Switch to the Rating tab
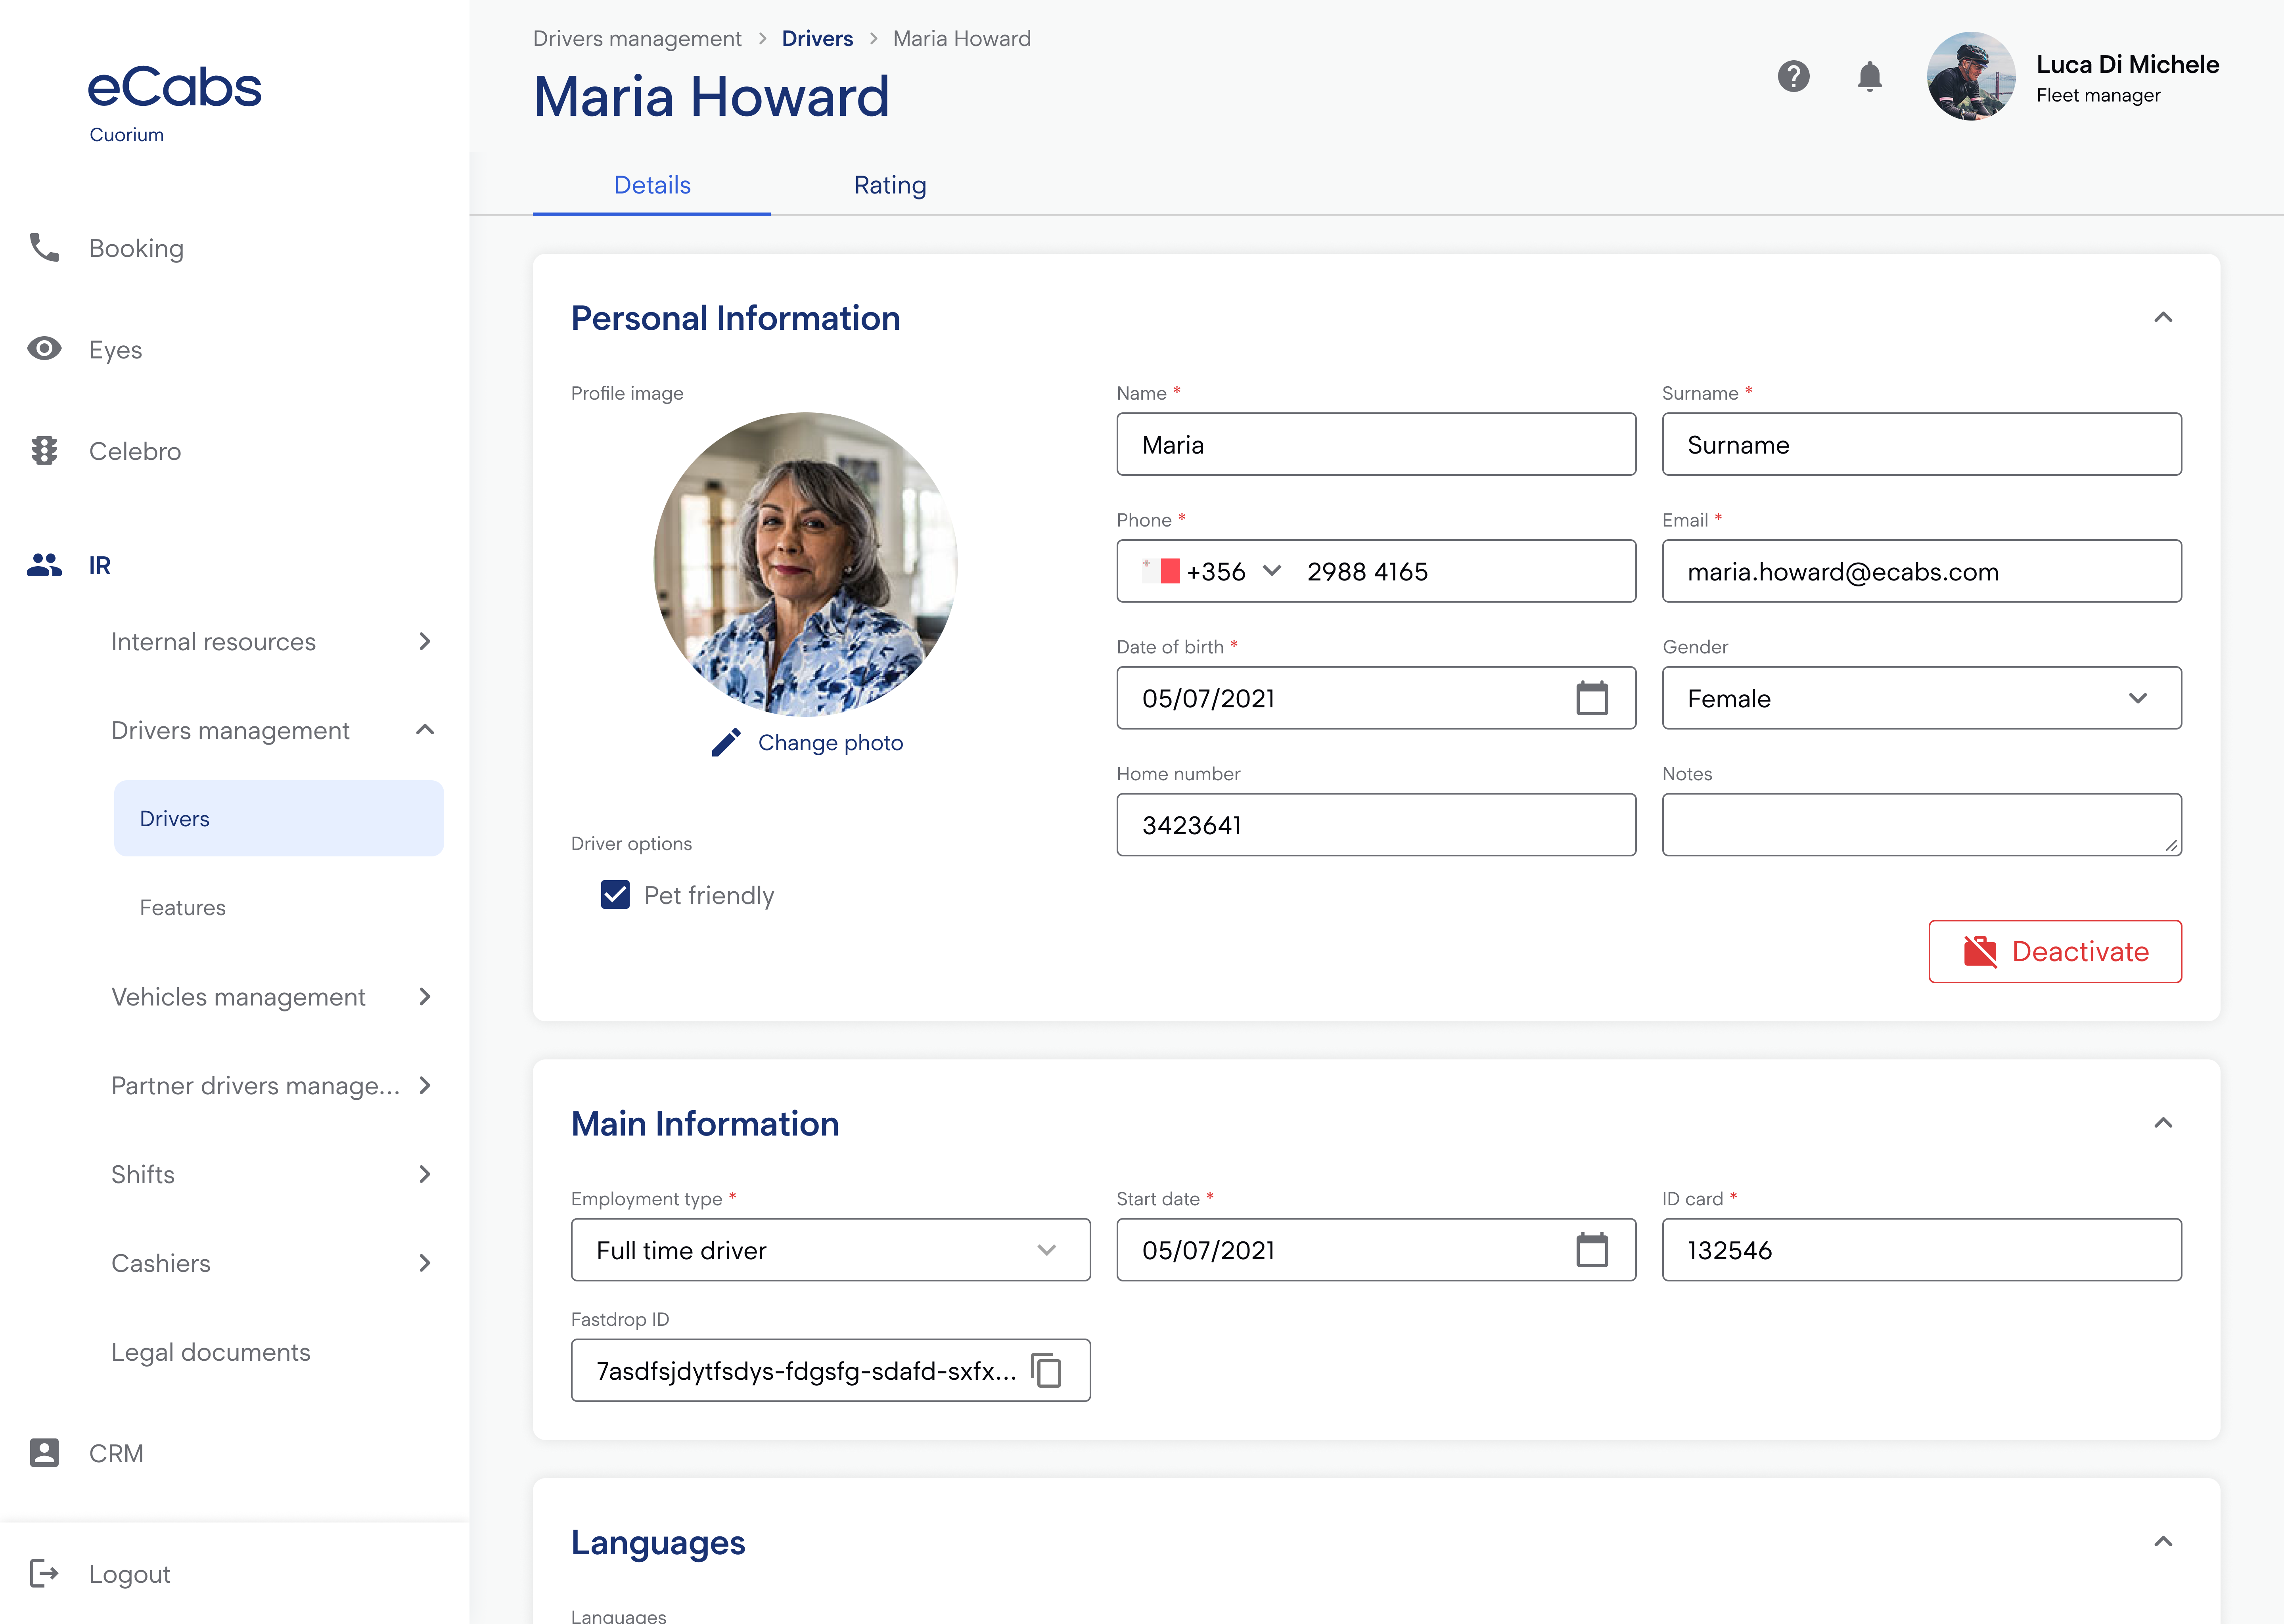The image size is (2284, 1624). coord(890,185)
